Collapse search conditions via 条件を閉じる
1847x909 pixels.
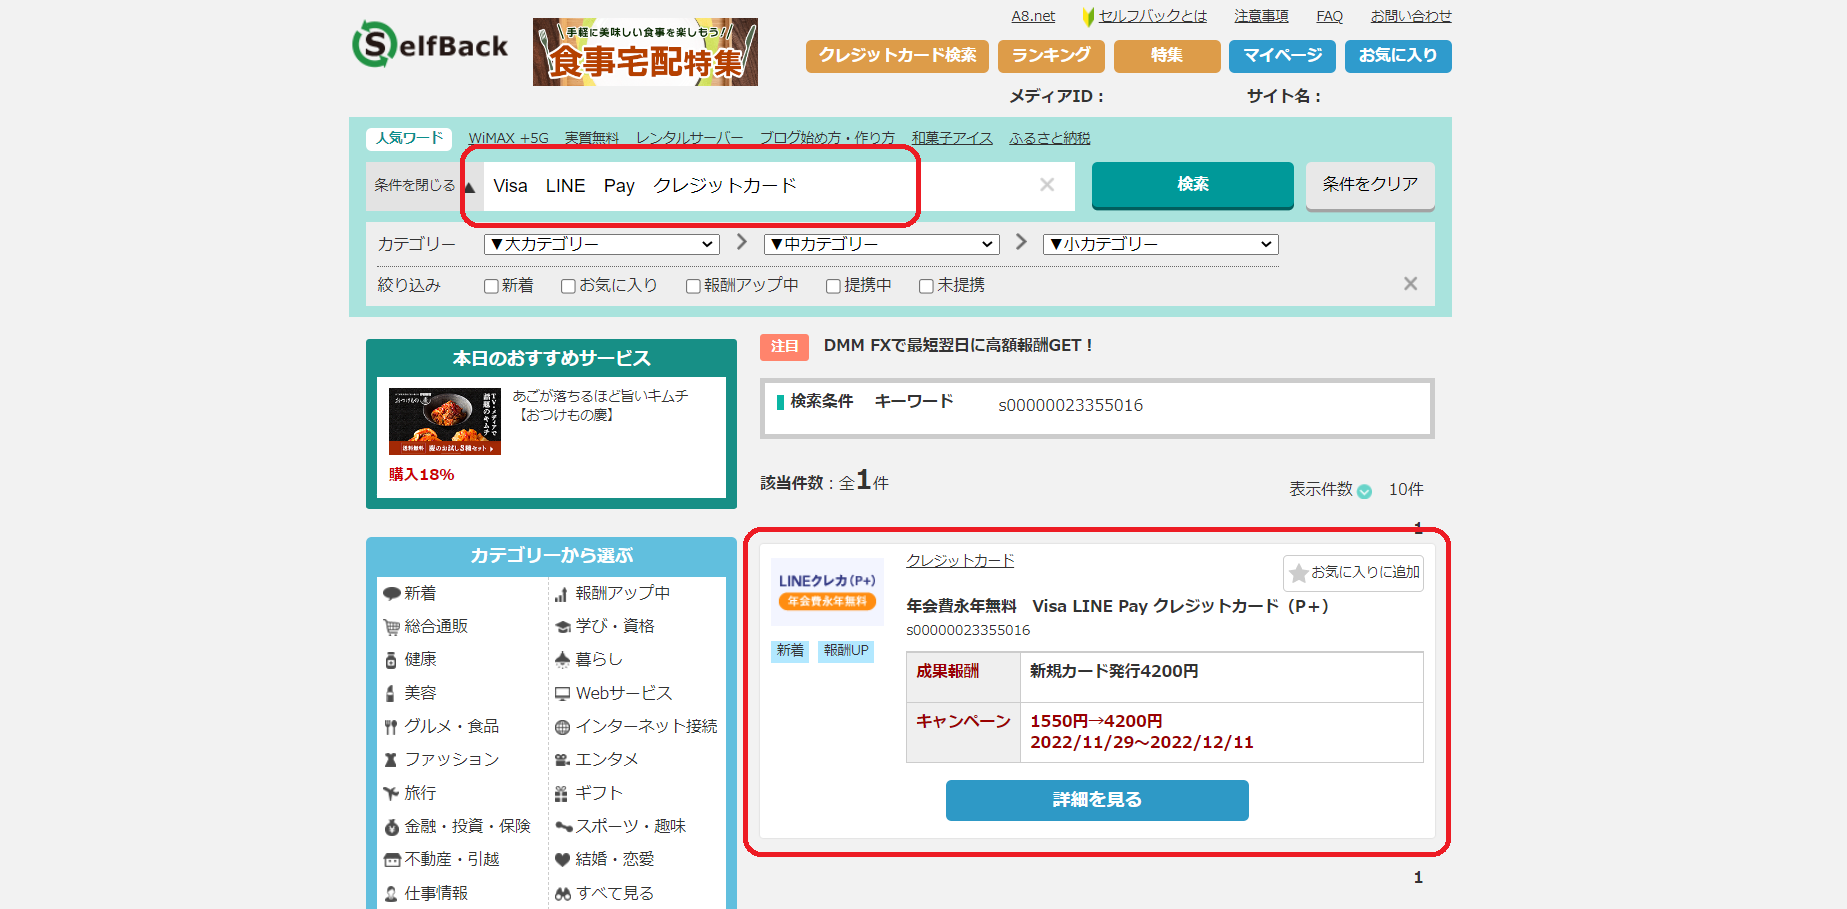tap(424, 185)
